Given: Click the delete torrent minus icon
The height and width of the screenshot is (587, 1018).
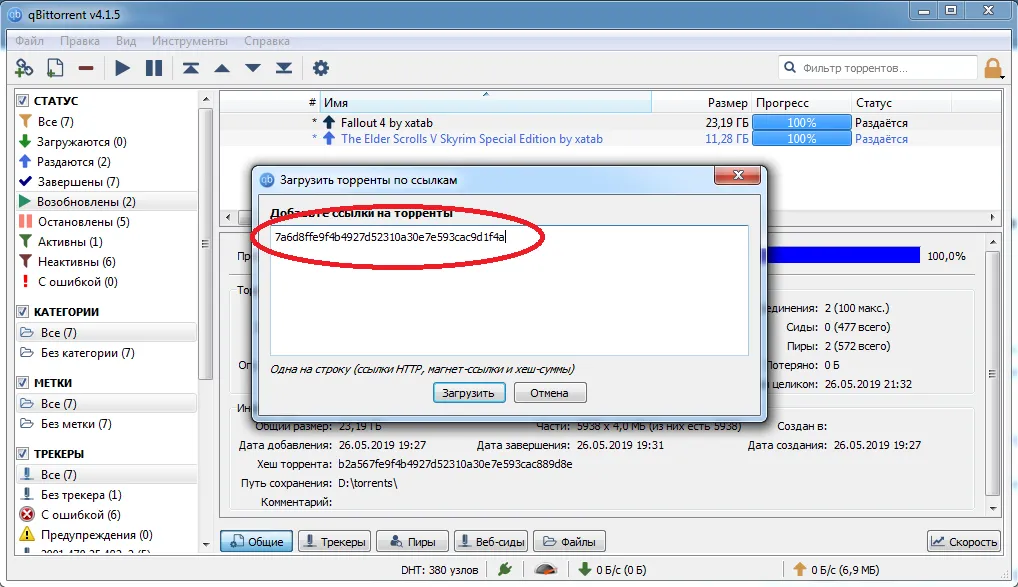Looking at the screenshot, I should 86,68.
